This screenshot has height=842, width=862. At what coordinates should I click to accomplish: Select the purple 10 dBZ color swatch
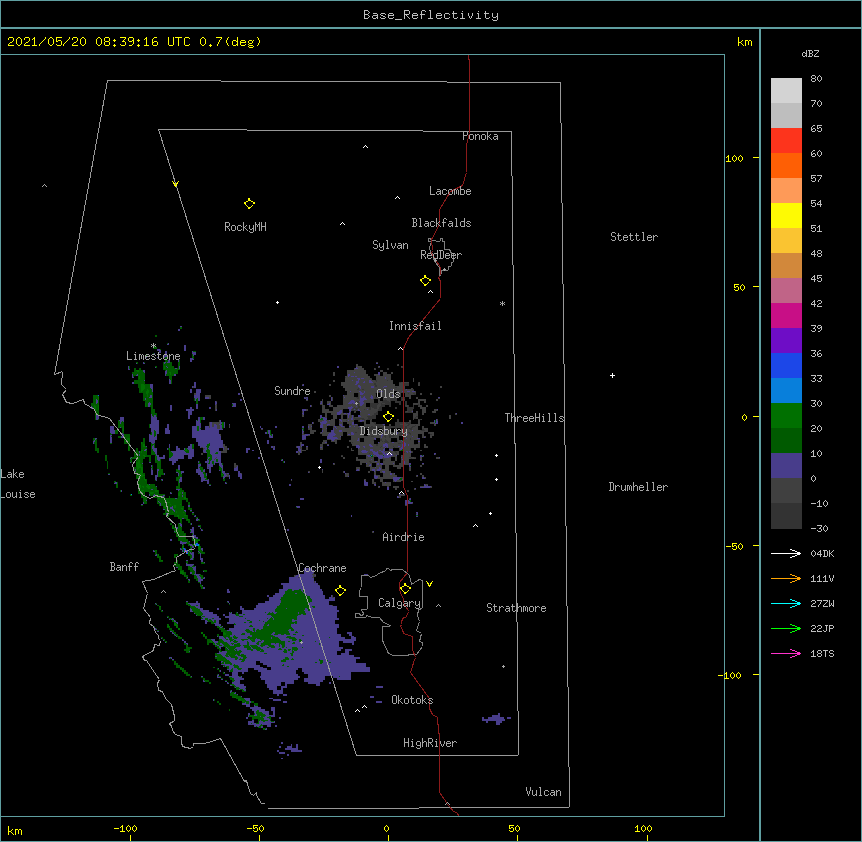(x=786, y=466)
